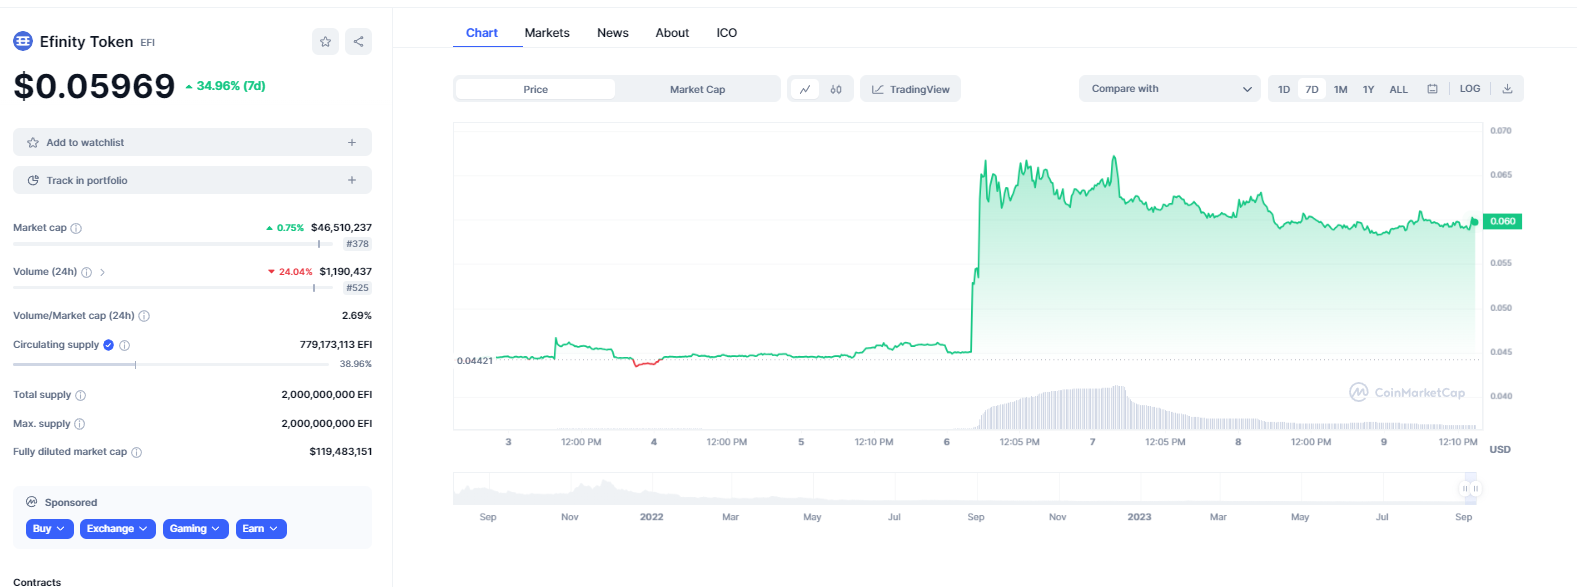This screenshot has width=1577, height=587.
Task: Select the line chart view icon
Action: click(x=805, y=90)
